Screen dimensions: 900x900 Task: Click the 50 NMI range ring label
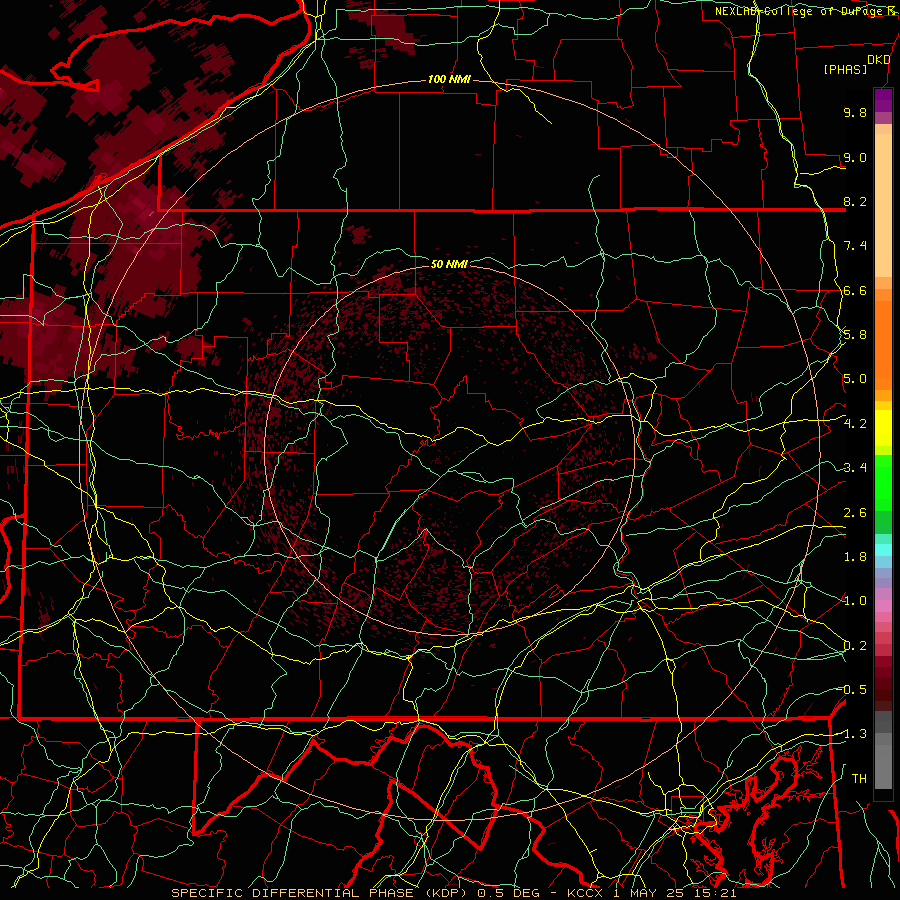coord(449,264)
